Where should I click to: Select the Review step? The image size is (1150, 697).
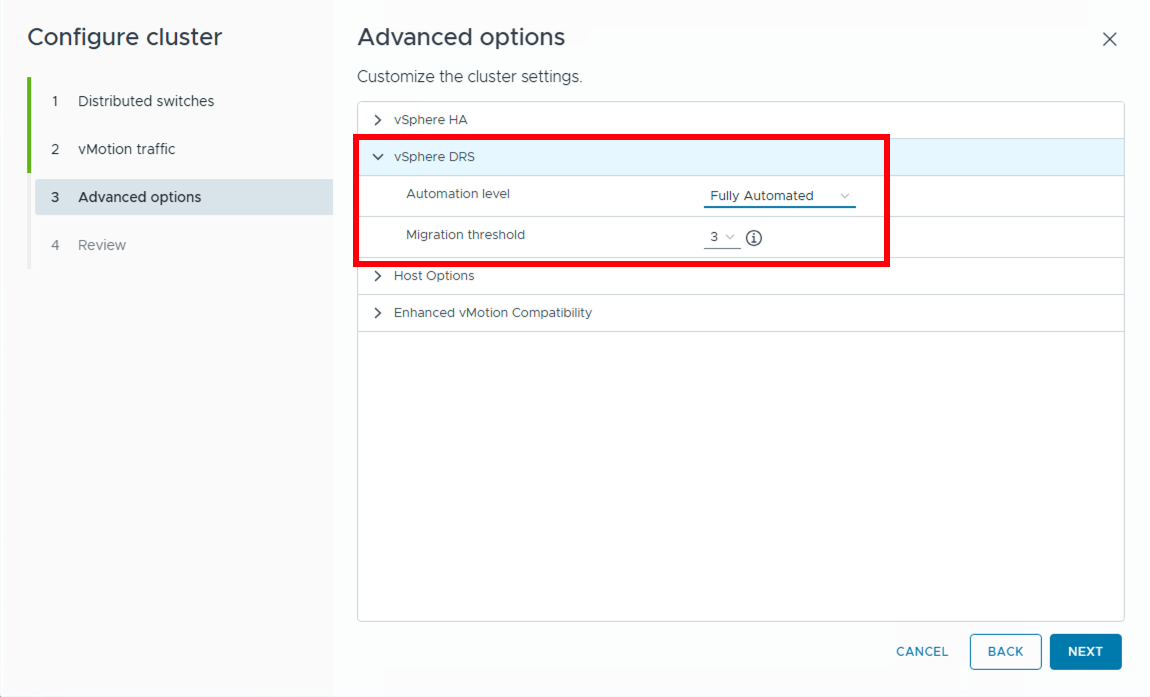102,245
